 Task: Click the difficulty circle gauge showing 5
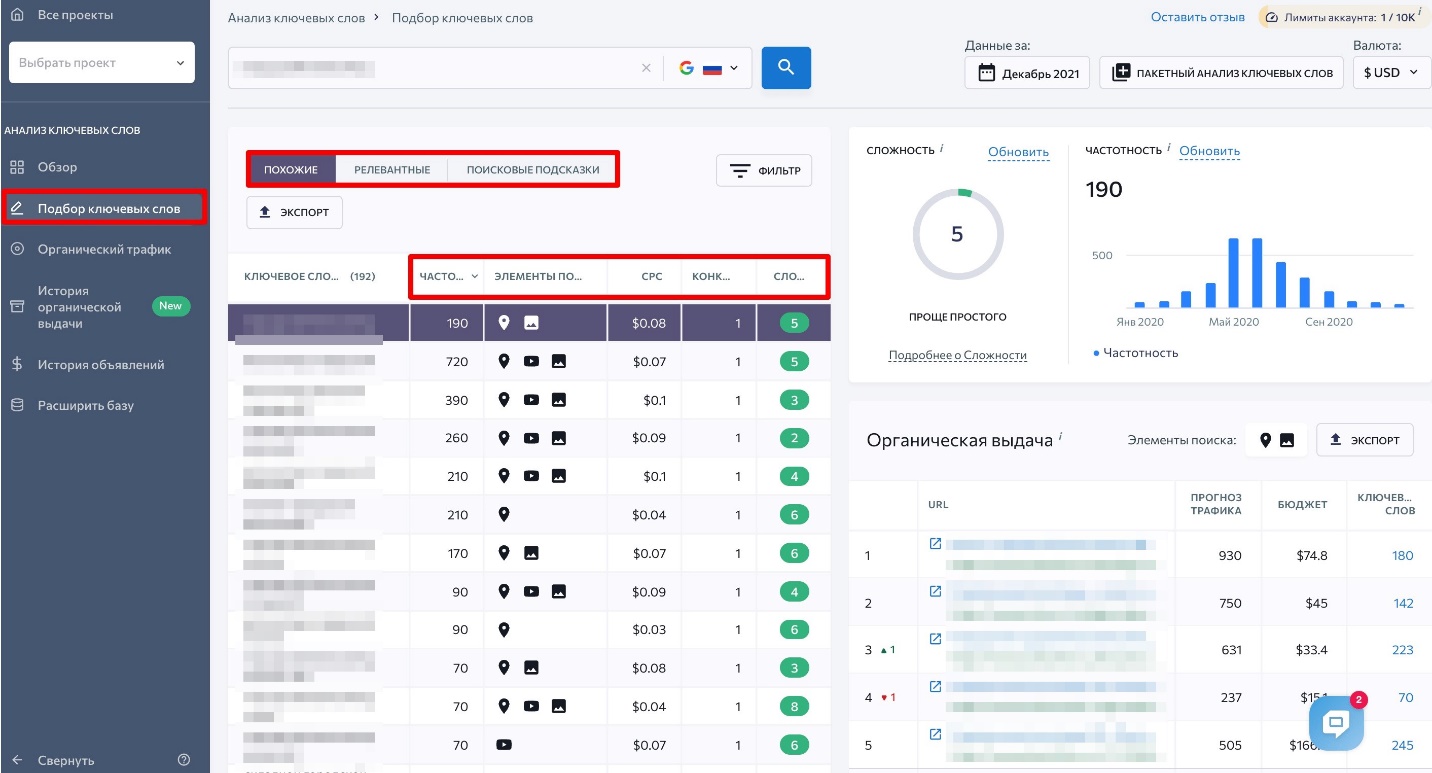point(957,234)
